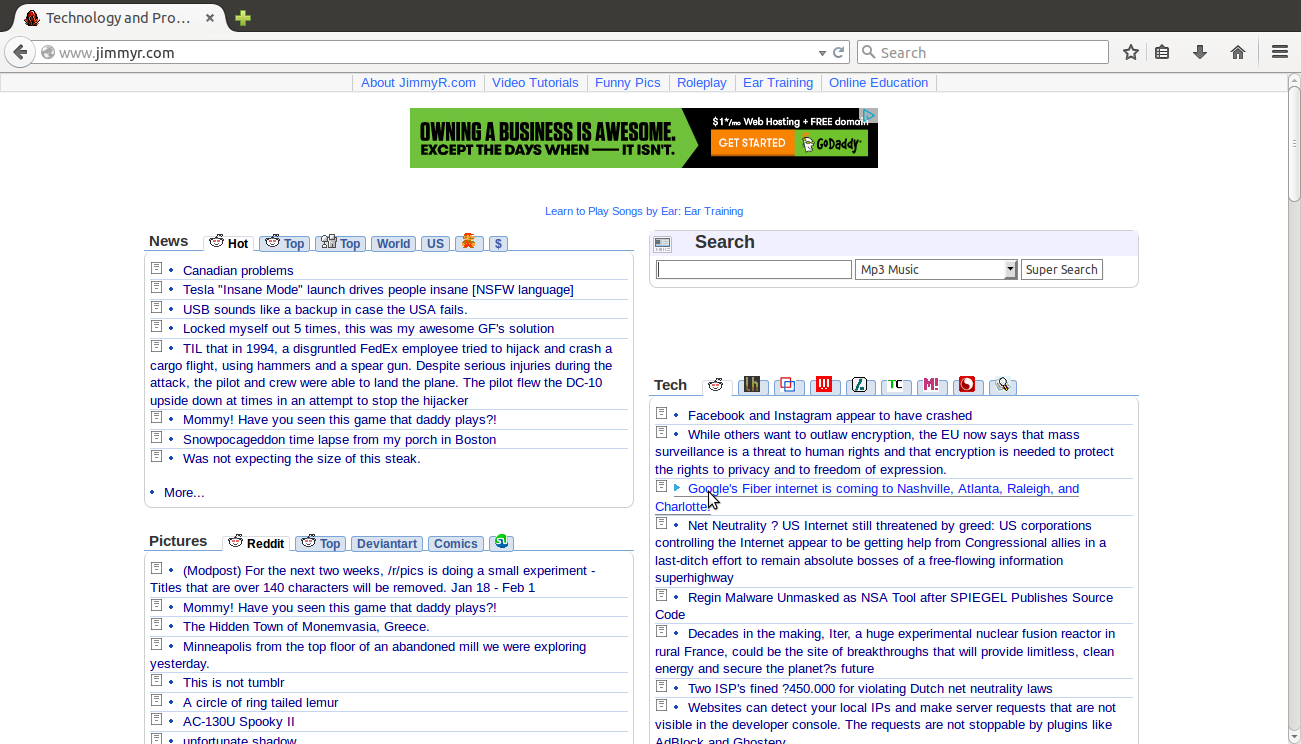Click the magnifying glass icon in Tech tabs
Image resolution: width=1301 pixels, height=744 pixels.
(1003, 384)
